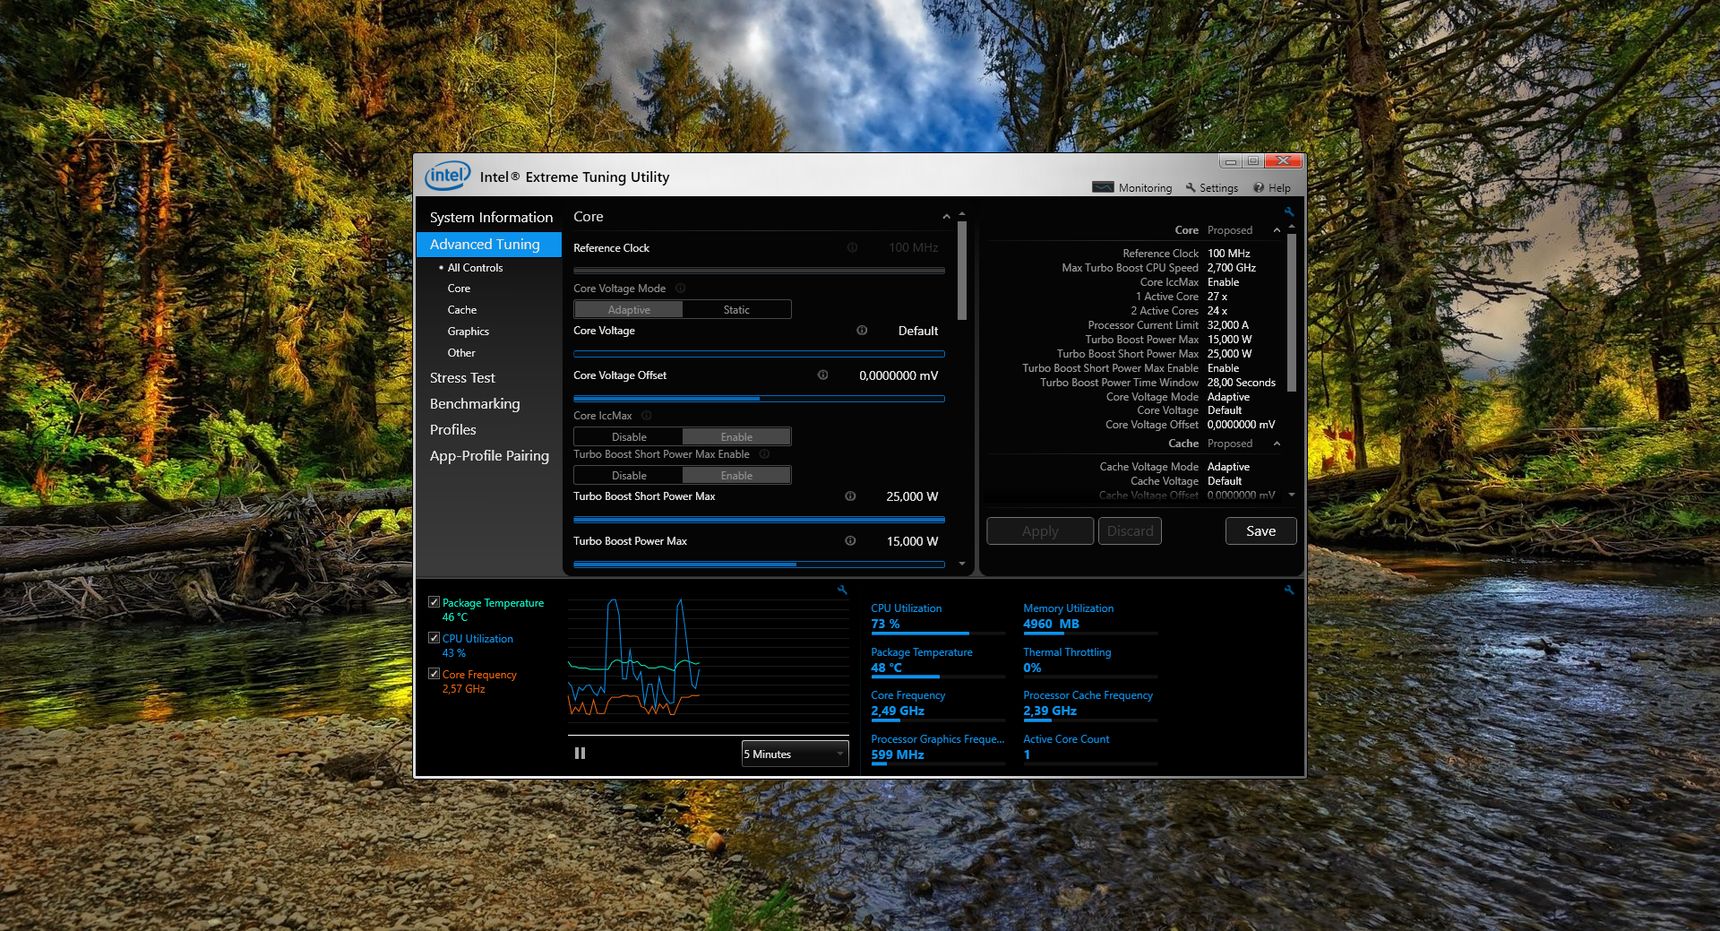
Task: Collapse Core Proposed summary section
Action: click(1277, 230)
